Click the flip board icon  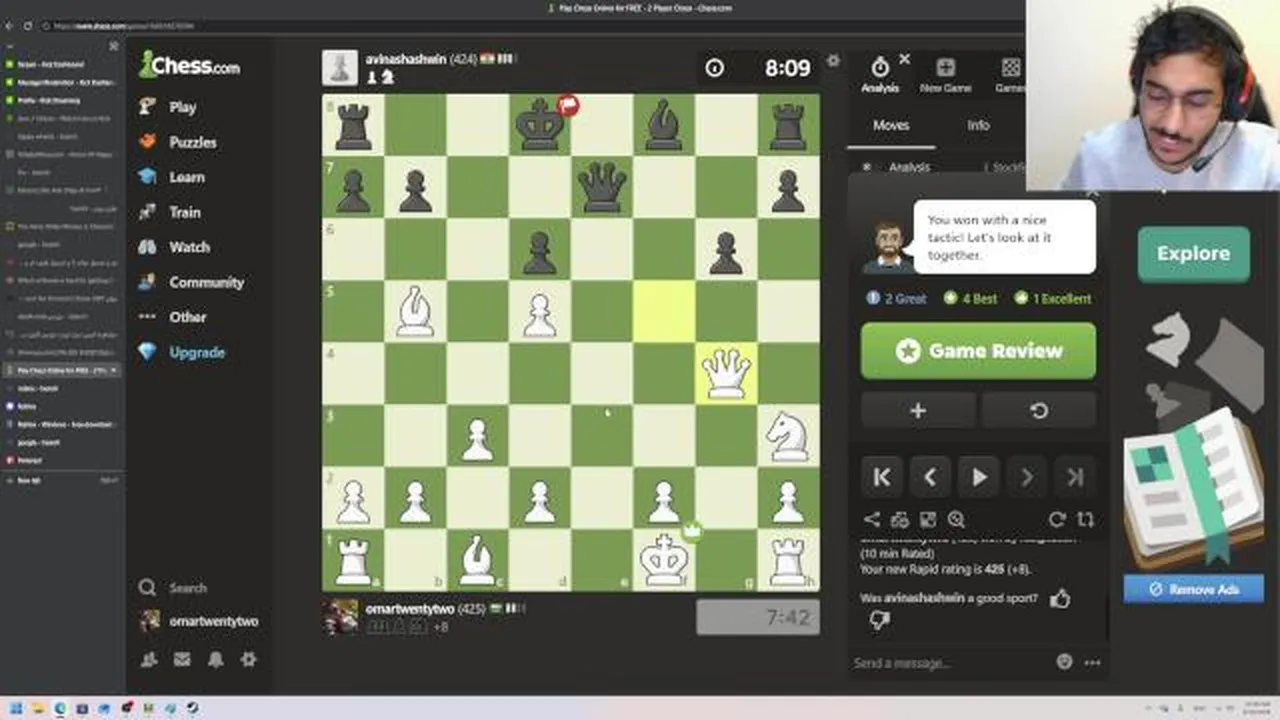click(1085, 519)
